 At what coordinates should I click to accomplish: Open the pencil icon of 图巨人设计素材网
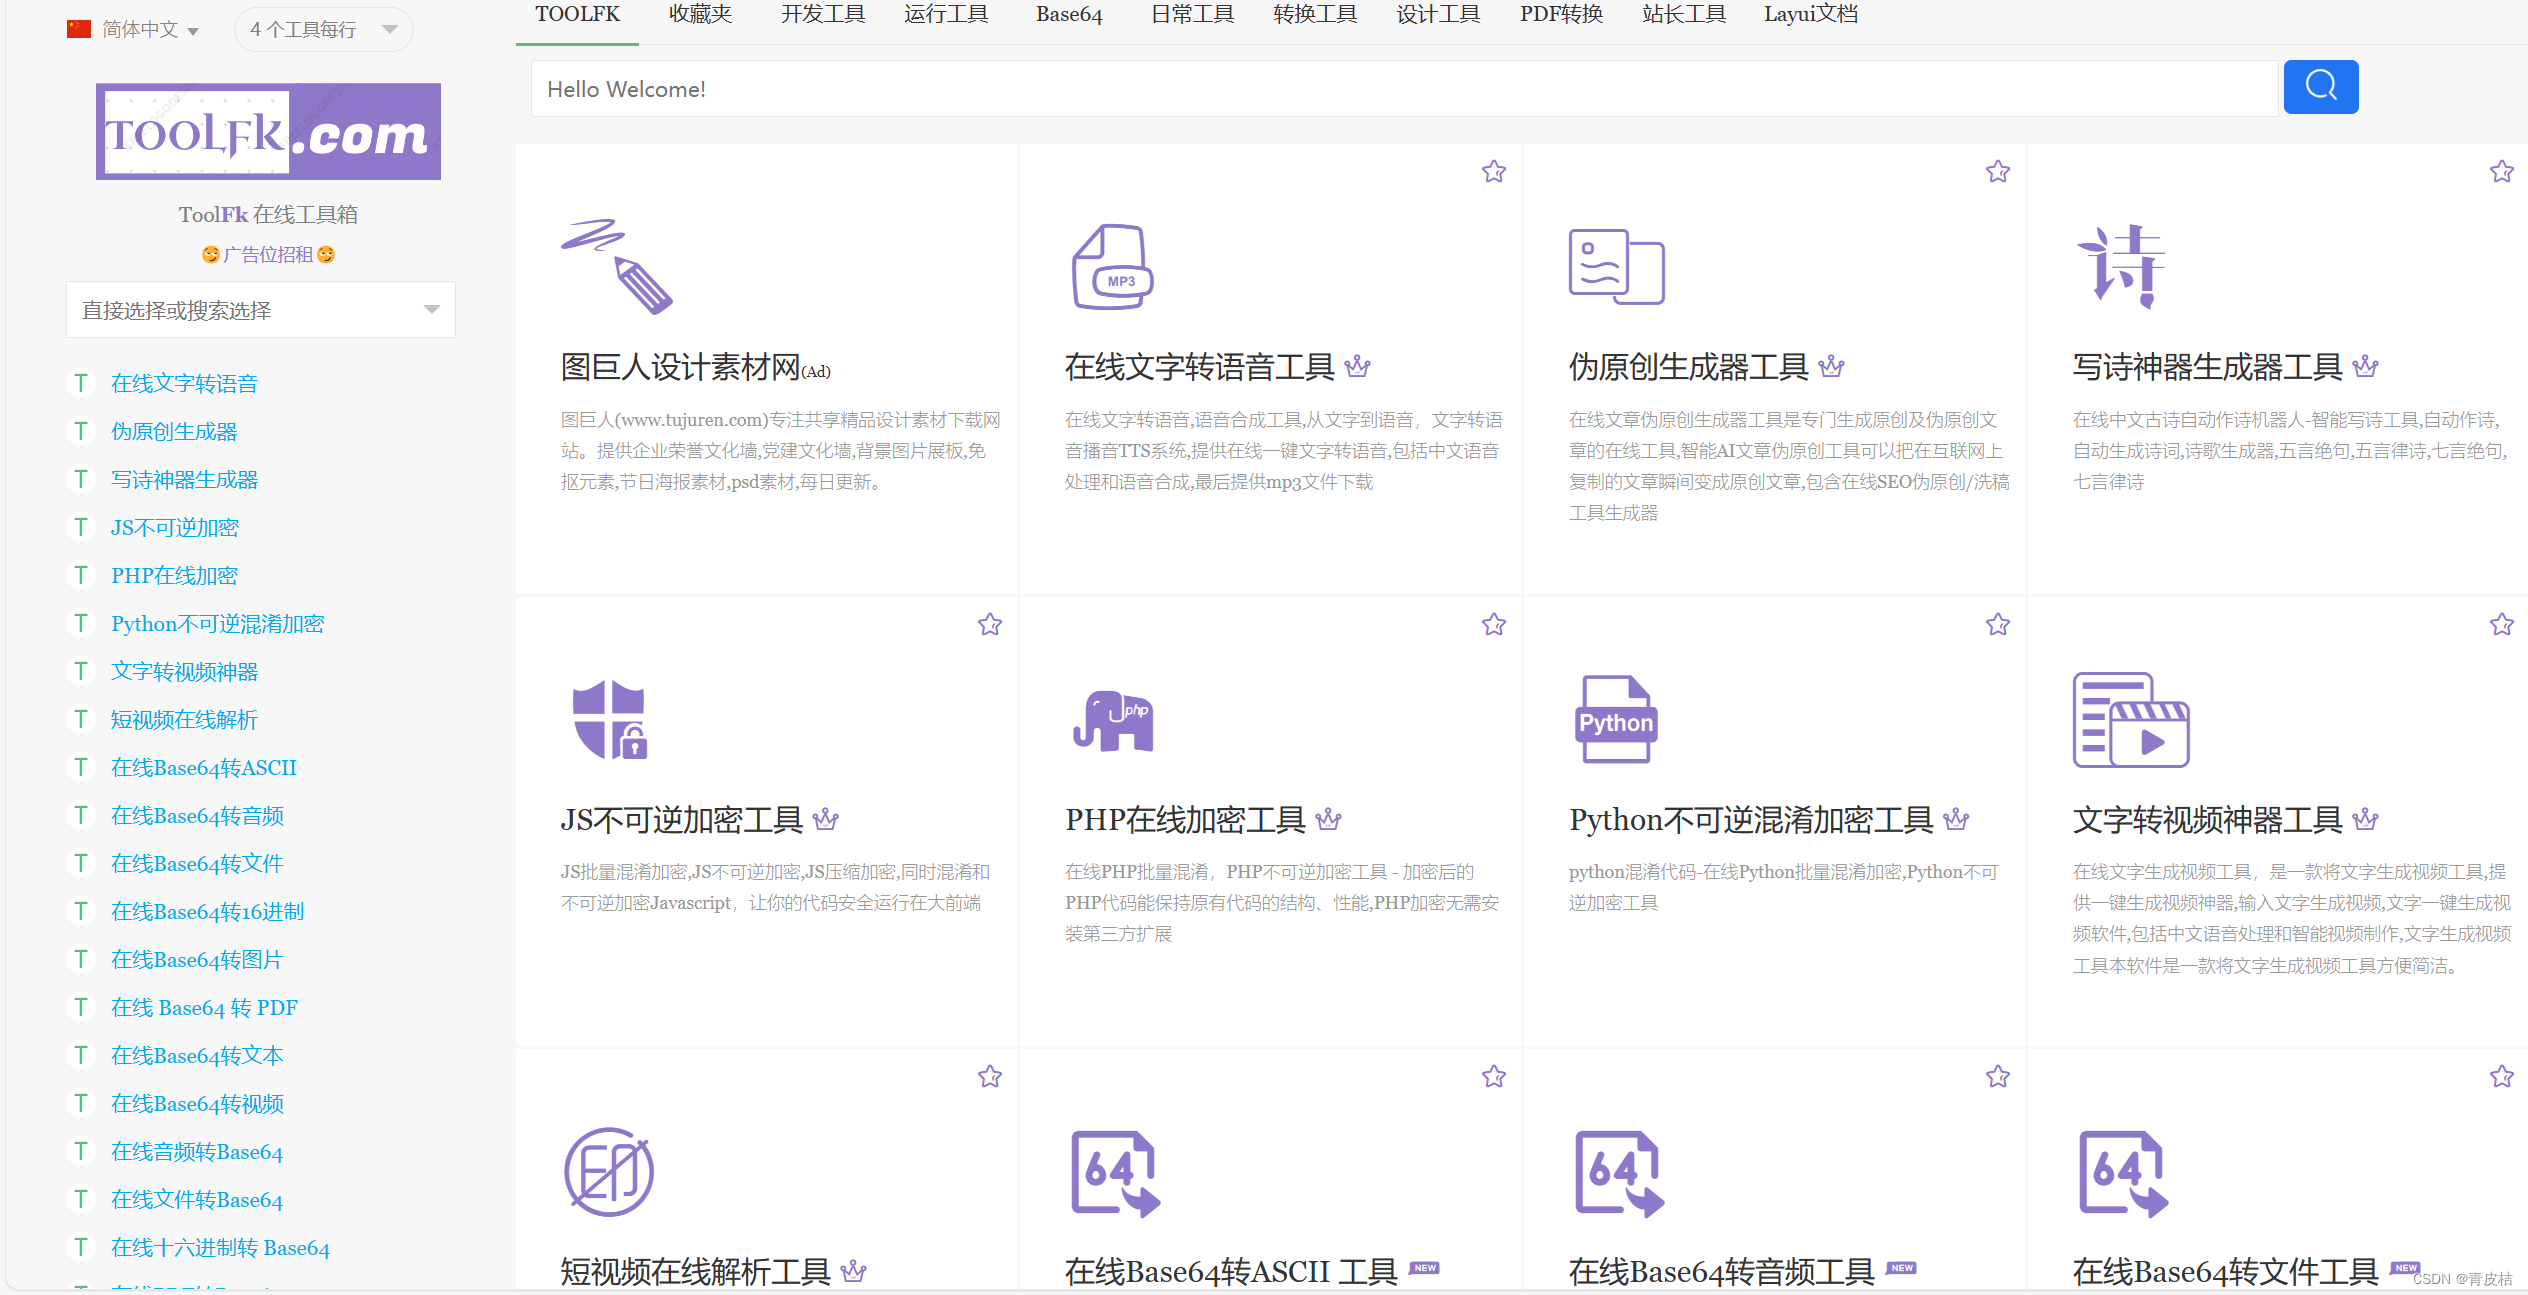(x=617, y=266)
